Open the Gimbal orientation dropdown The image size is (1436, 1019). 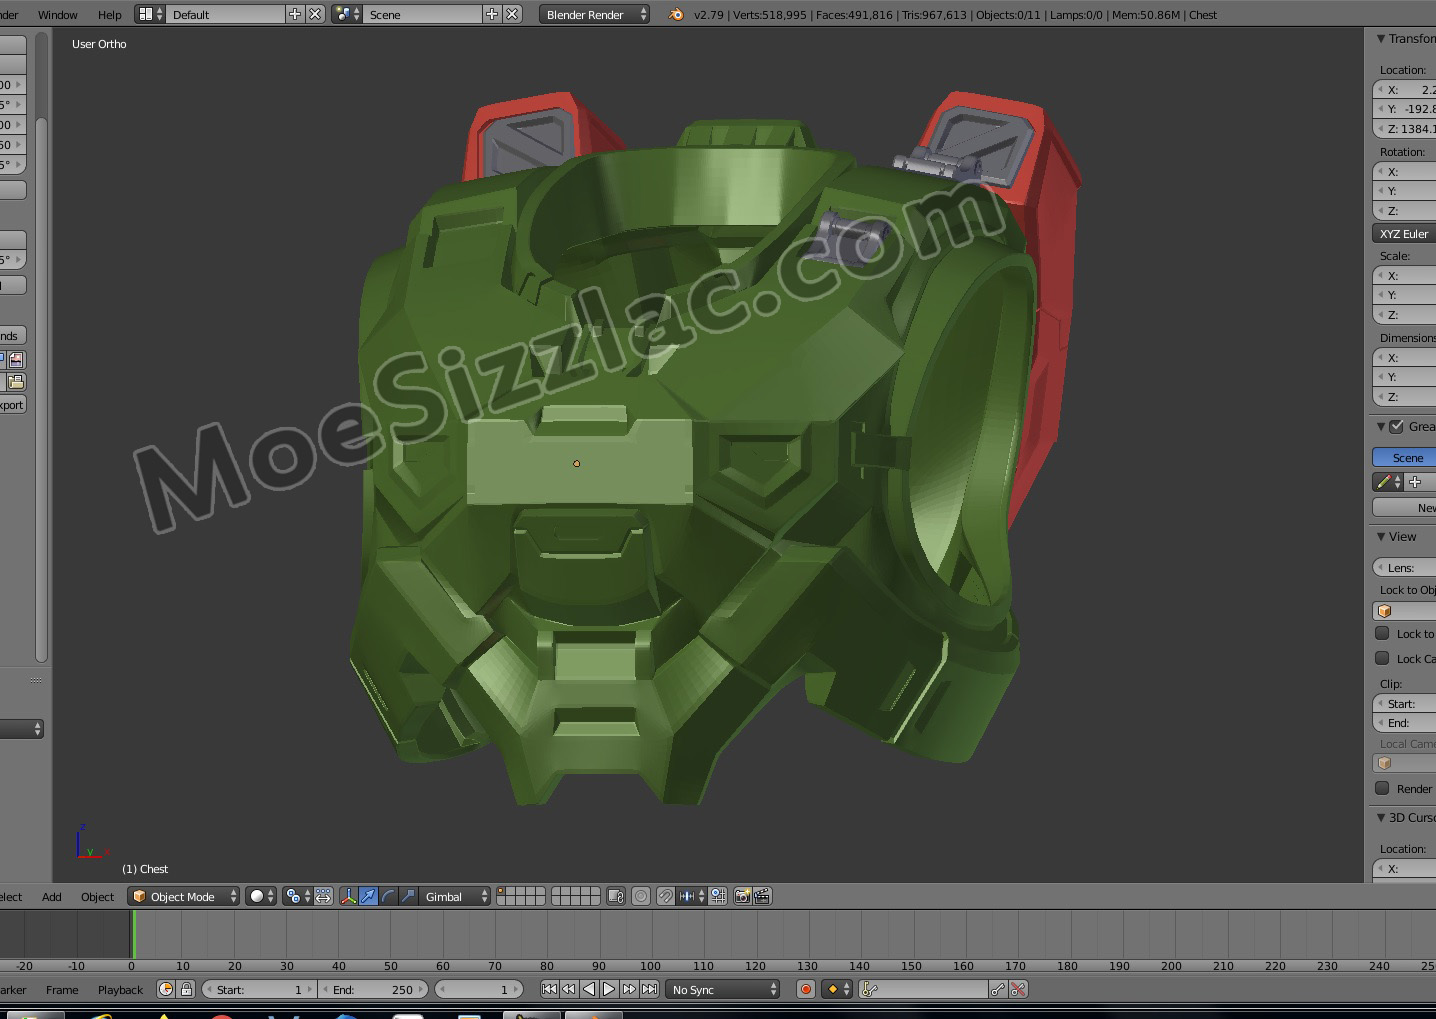point(455,896)
